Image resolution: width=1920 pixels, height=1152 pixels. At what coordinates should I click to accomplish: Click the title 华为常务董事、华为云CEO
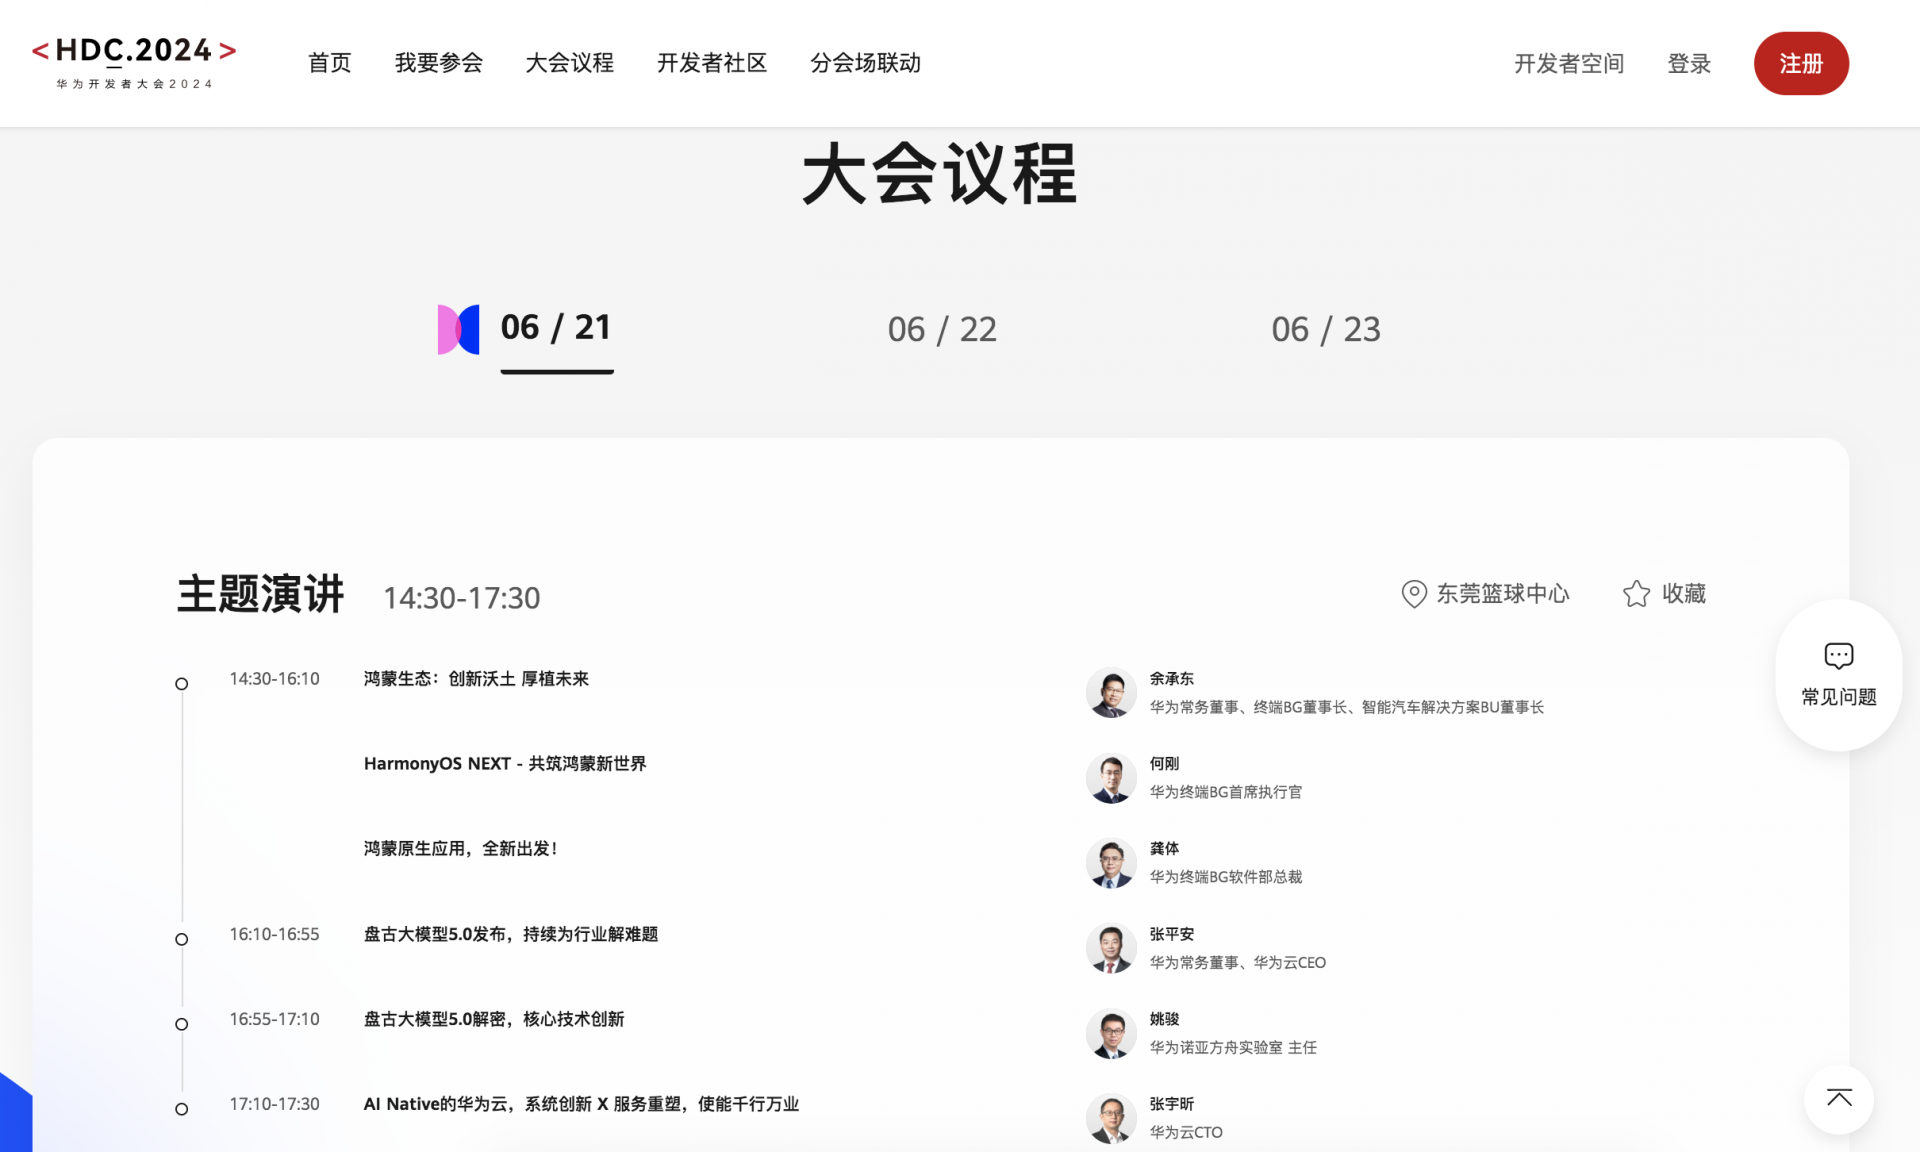click(x=1237, y=962)
